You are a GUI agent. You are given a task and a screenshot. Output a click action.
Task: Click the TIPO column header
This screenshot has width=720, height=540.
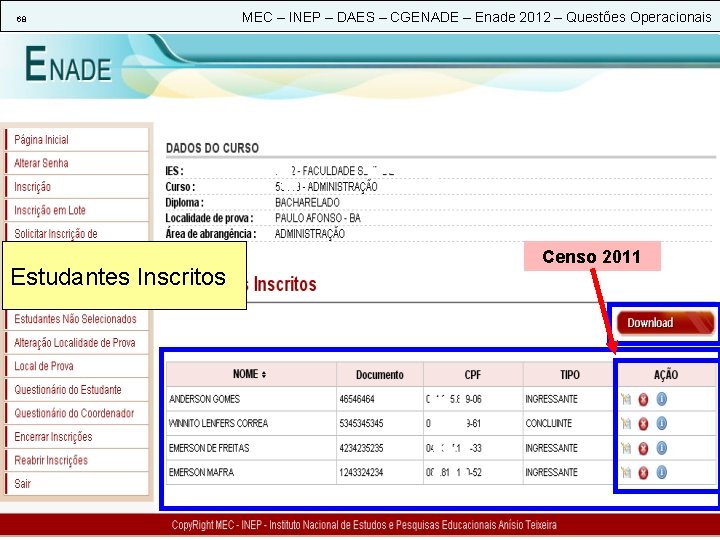pos(569,375)
